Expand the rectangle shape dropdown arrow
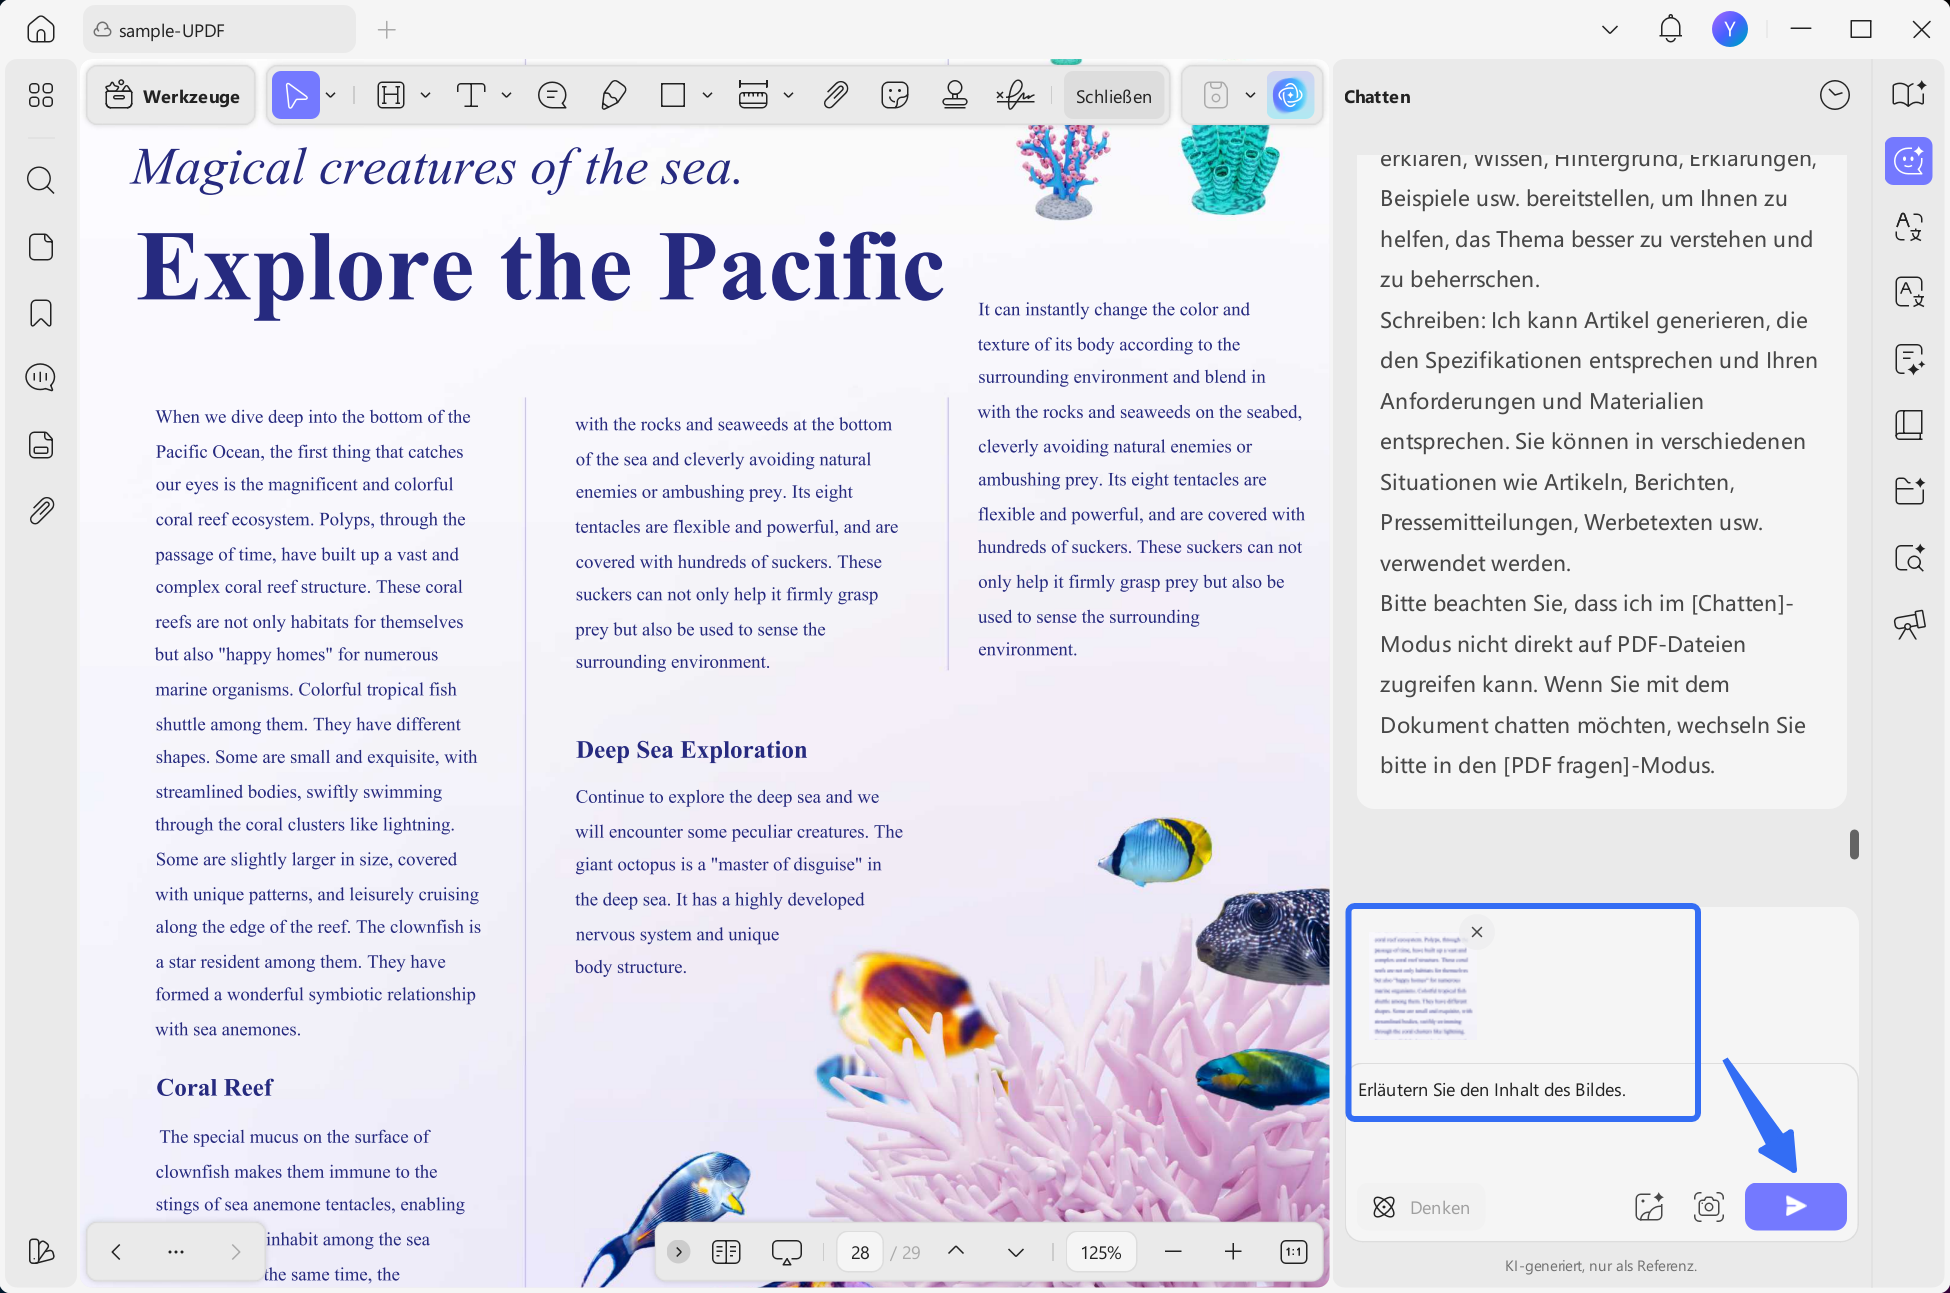 pyautogui.click(x=707, y=96)
